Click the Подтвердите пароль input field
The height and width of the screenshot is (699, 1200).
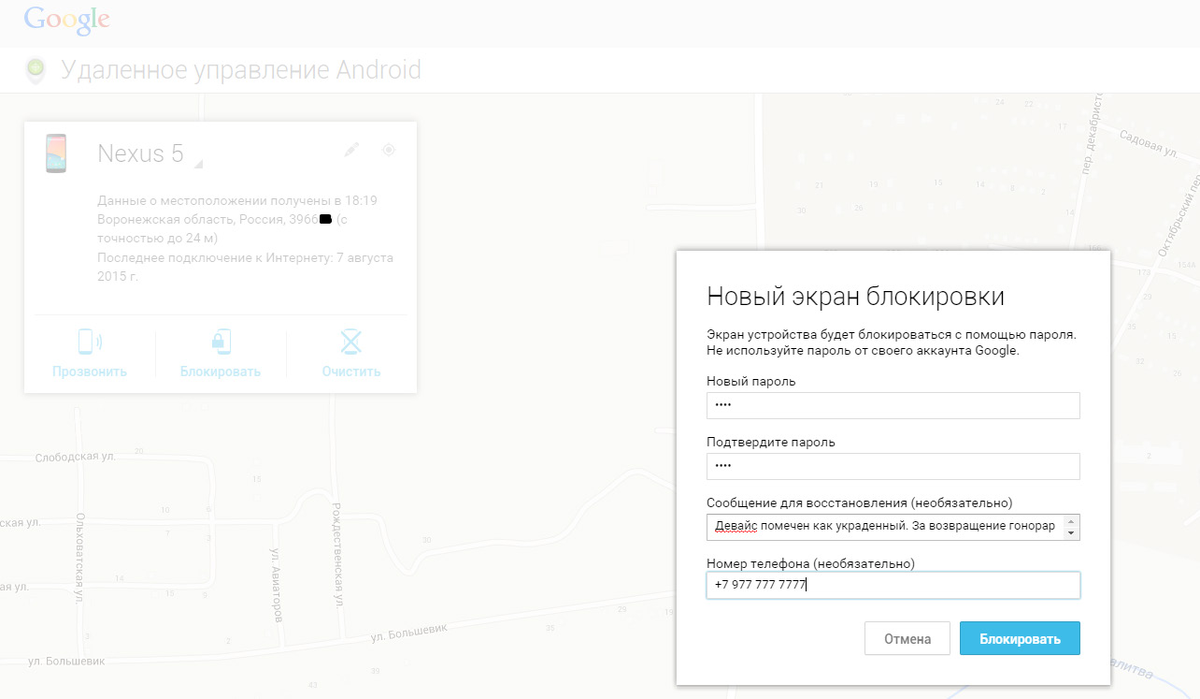893,466
